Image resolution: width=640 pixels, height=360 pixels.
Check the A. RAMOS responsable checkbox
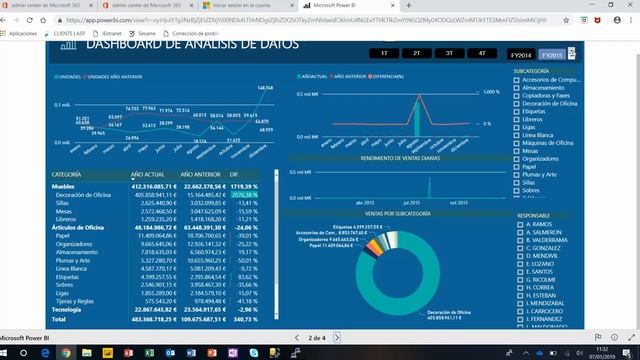click(520, 224)
